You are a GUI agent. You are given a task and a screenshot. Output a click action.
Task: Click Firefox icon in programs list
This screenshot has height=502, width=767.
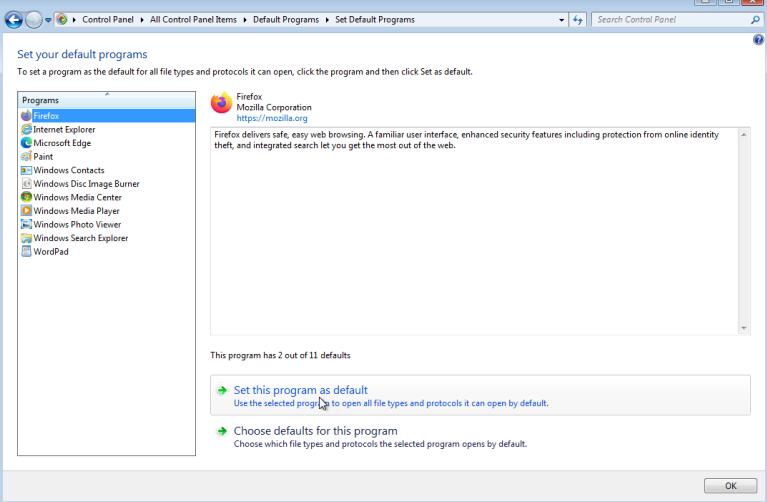pos(26,116)
